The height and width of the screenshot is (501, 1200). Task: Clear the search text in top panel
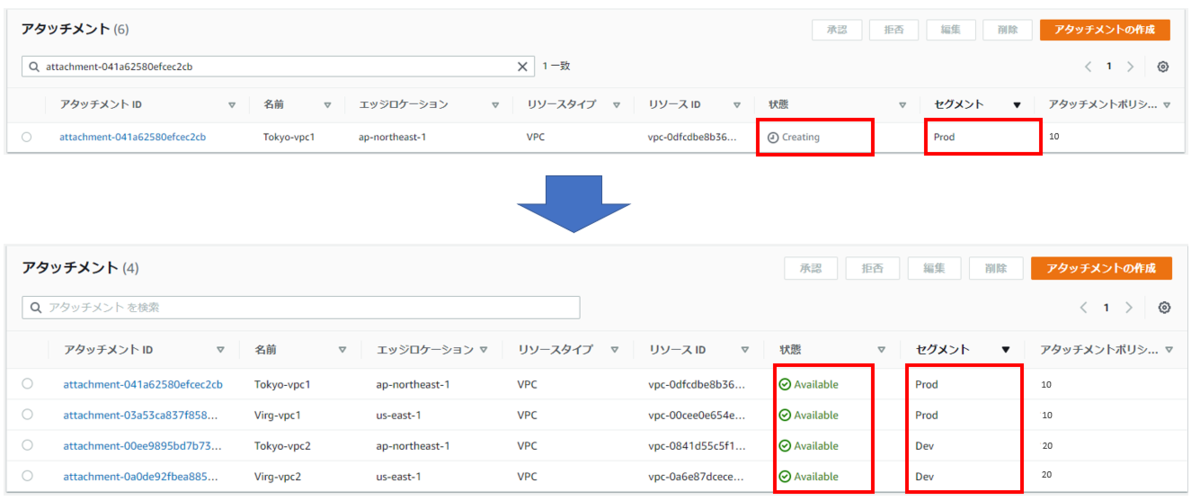click(522, 67)
